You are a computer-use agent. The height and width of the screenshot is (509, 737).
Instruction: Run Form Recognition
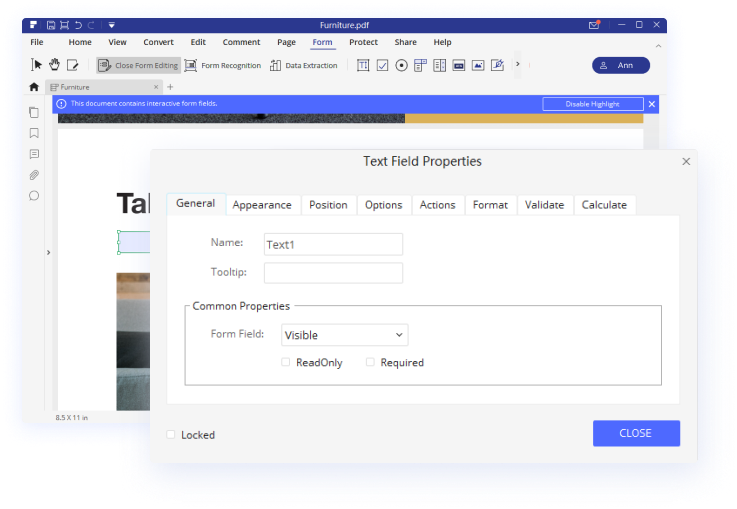click(222, 65)
